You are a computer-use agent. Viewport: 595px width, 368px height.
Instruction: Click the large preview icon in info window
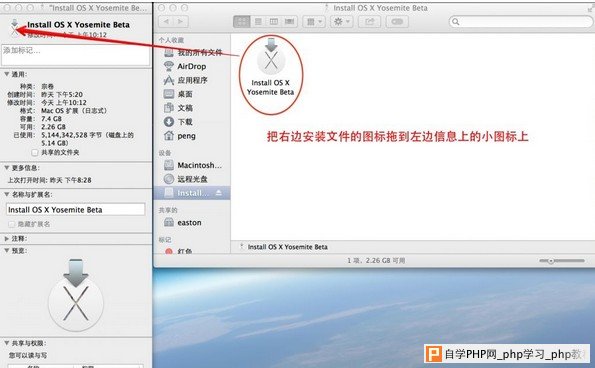76,295
